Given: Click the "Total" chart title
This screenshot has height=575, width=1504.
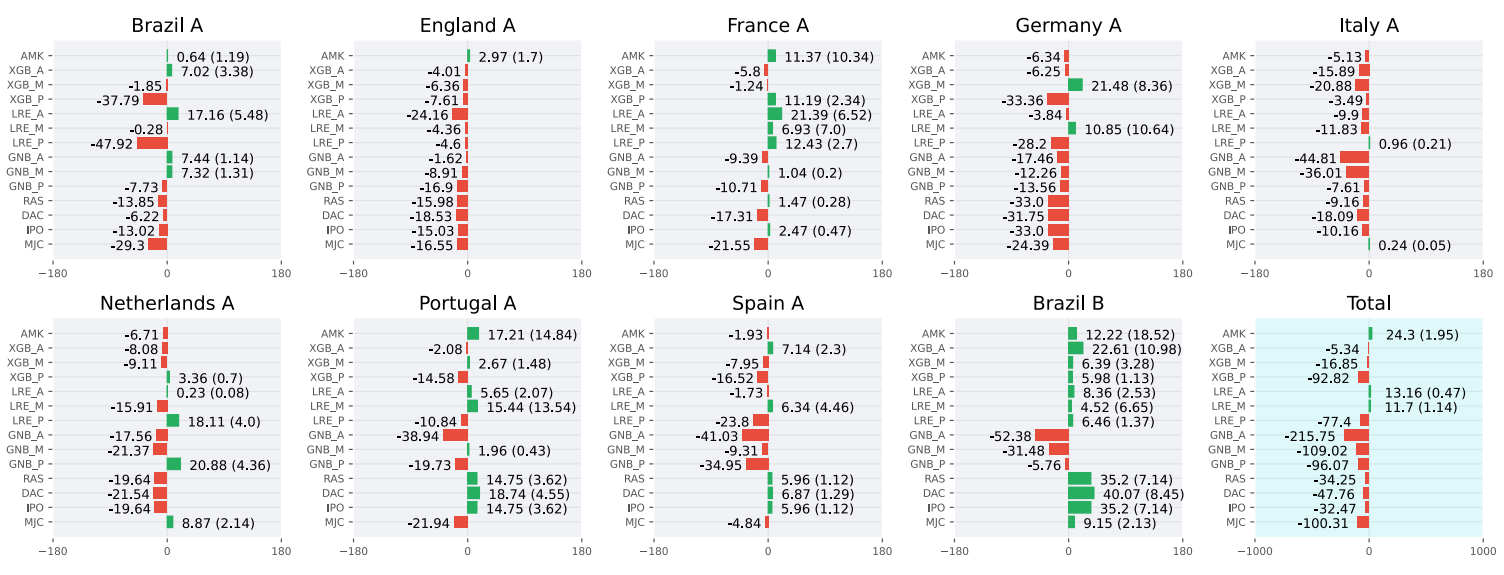Looking at the screenshot, I should click(x=1369, y=303).
